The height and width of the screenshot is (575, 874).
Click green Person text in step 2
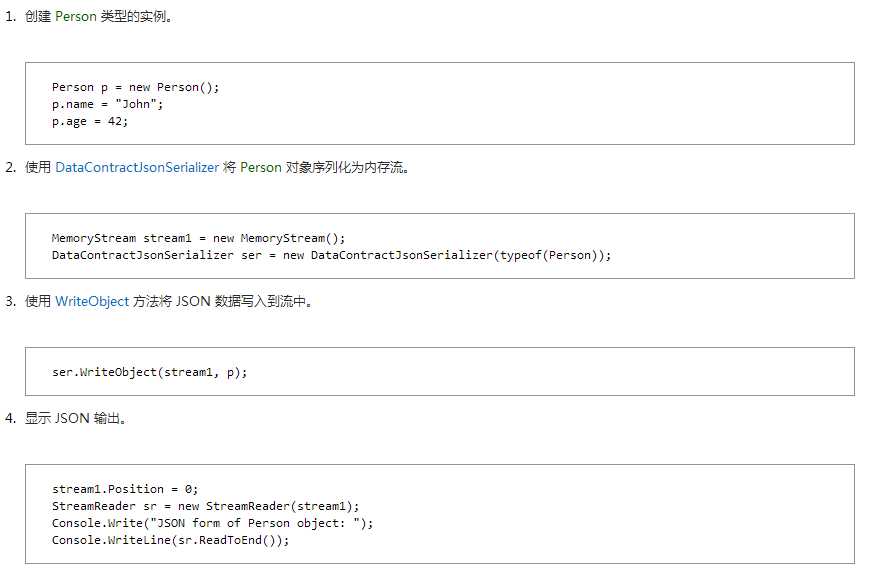tap(260, 167)
